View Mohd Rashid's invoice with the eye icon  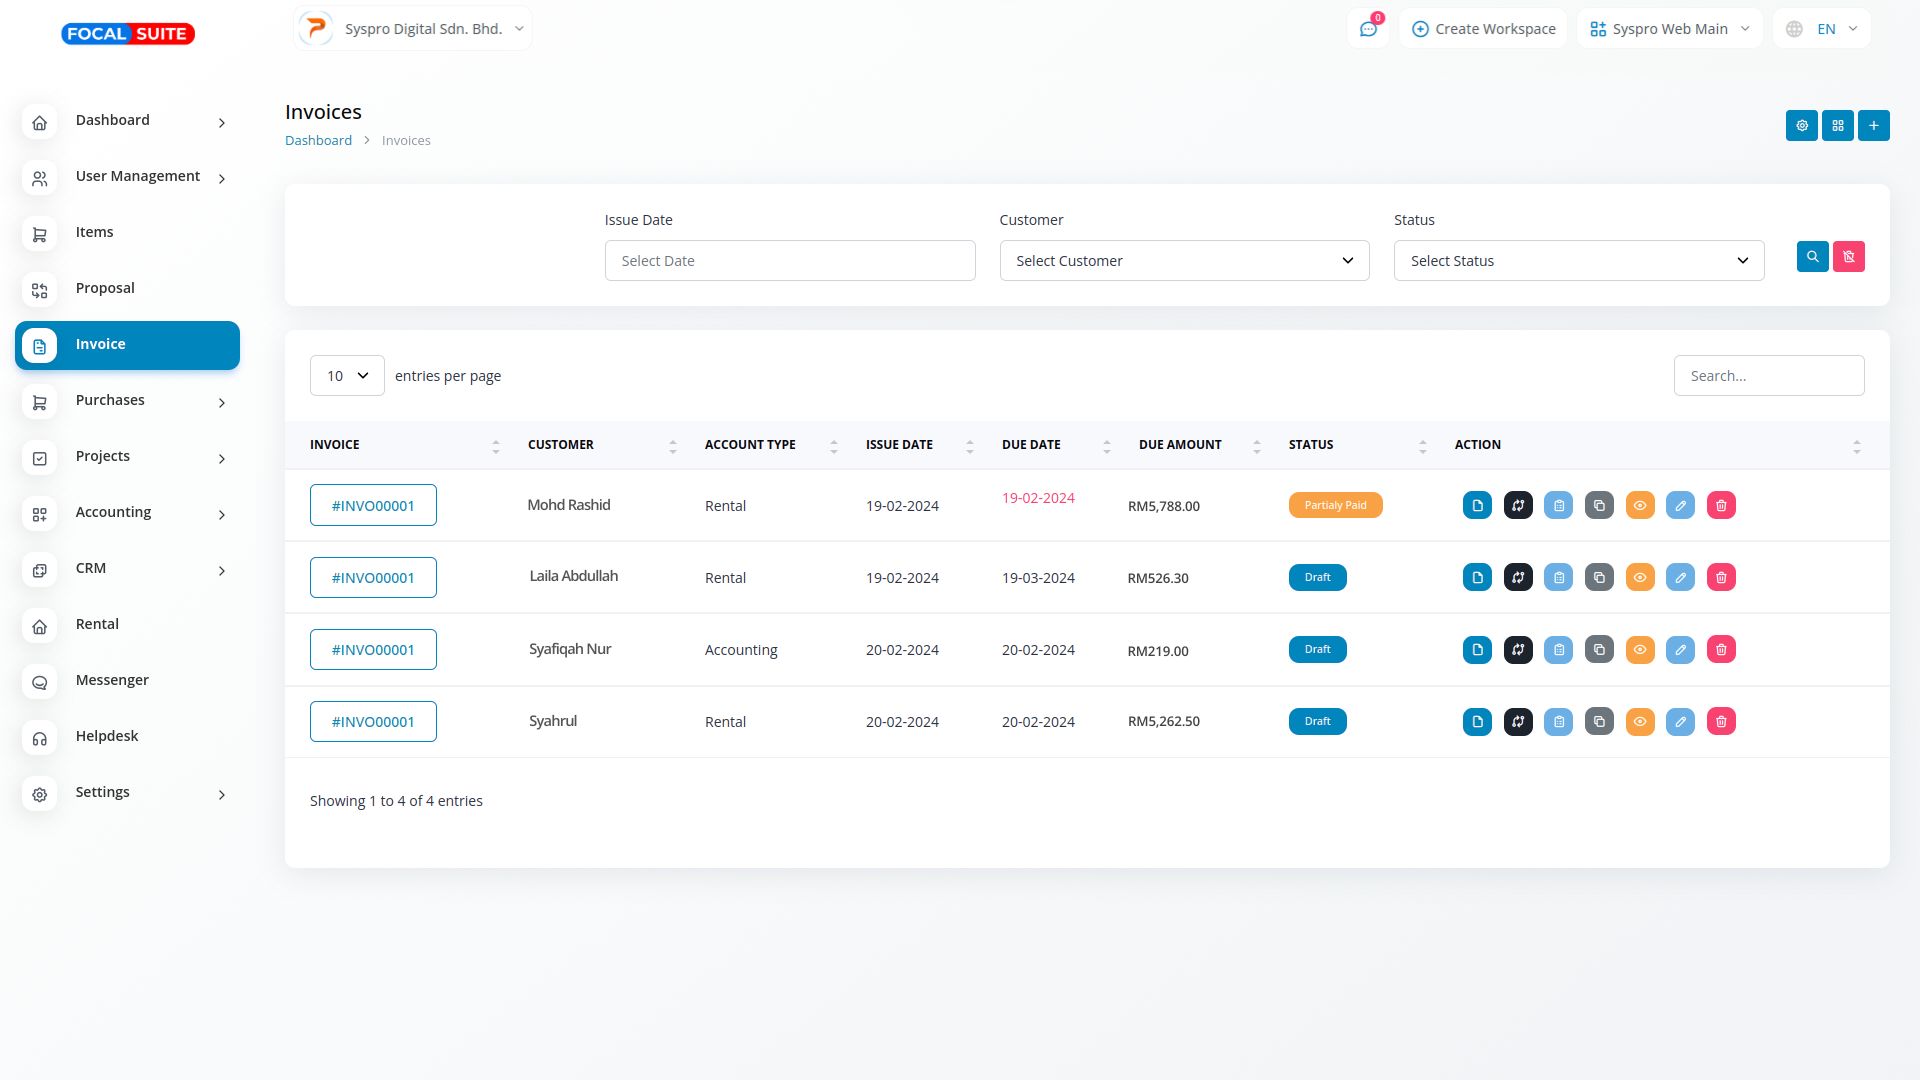pyautogui.click(x=1640, y=506)
